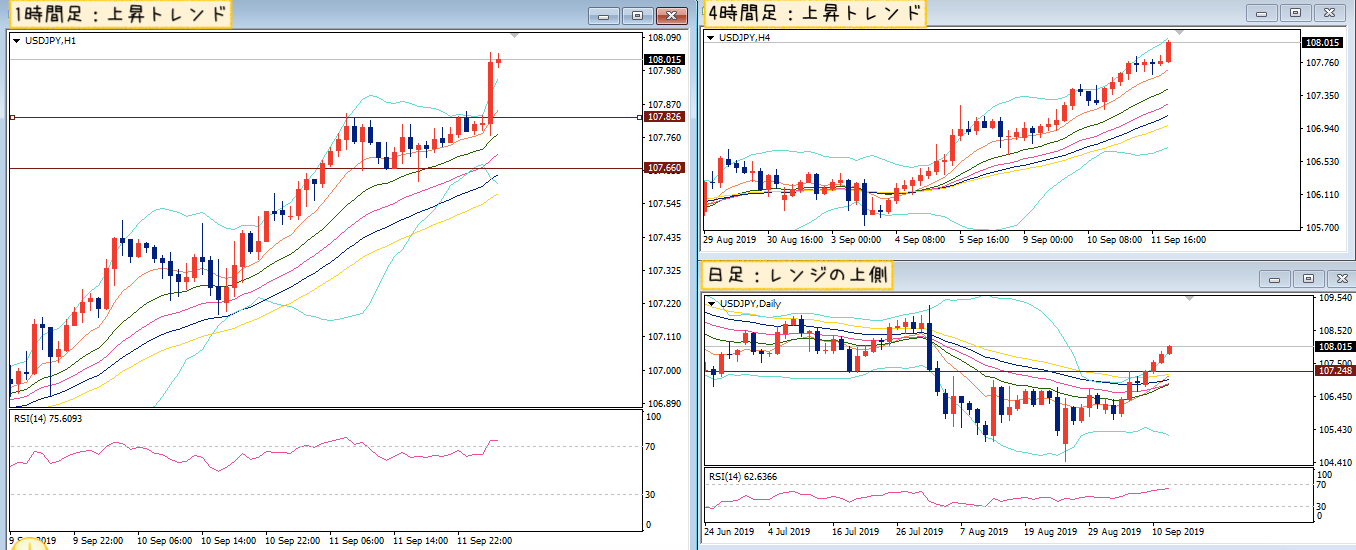1356x550 pixels.
Task: Click the 29 Aug 2019 date on H4 axis
Action: pos(730,240)
